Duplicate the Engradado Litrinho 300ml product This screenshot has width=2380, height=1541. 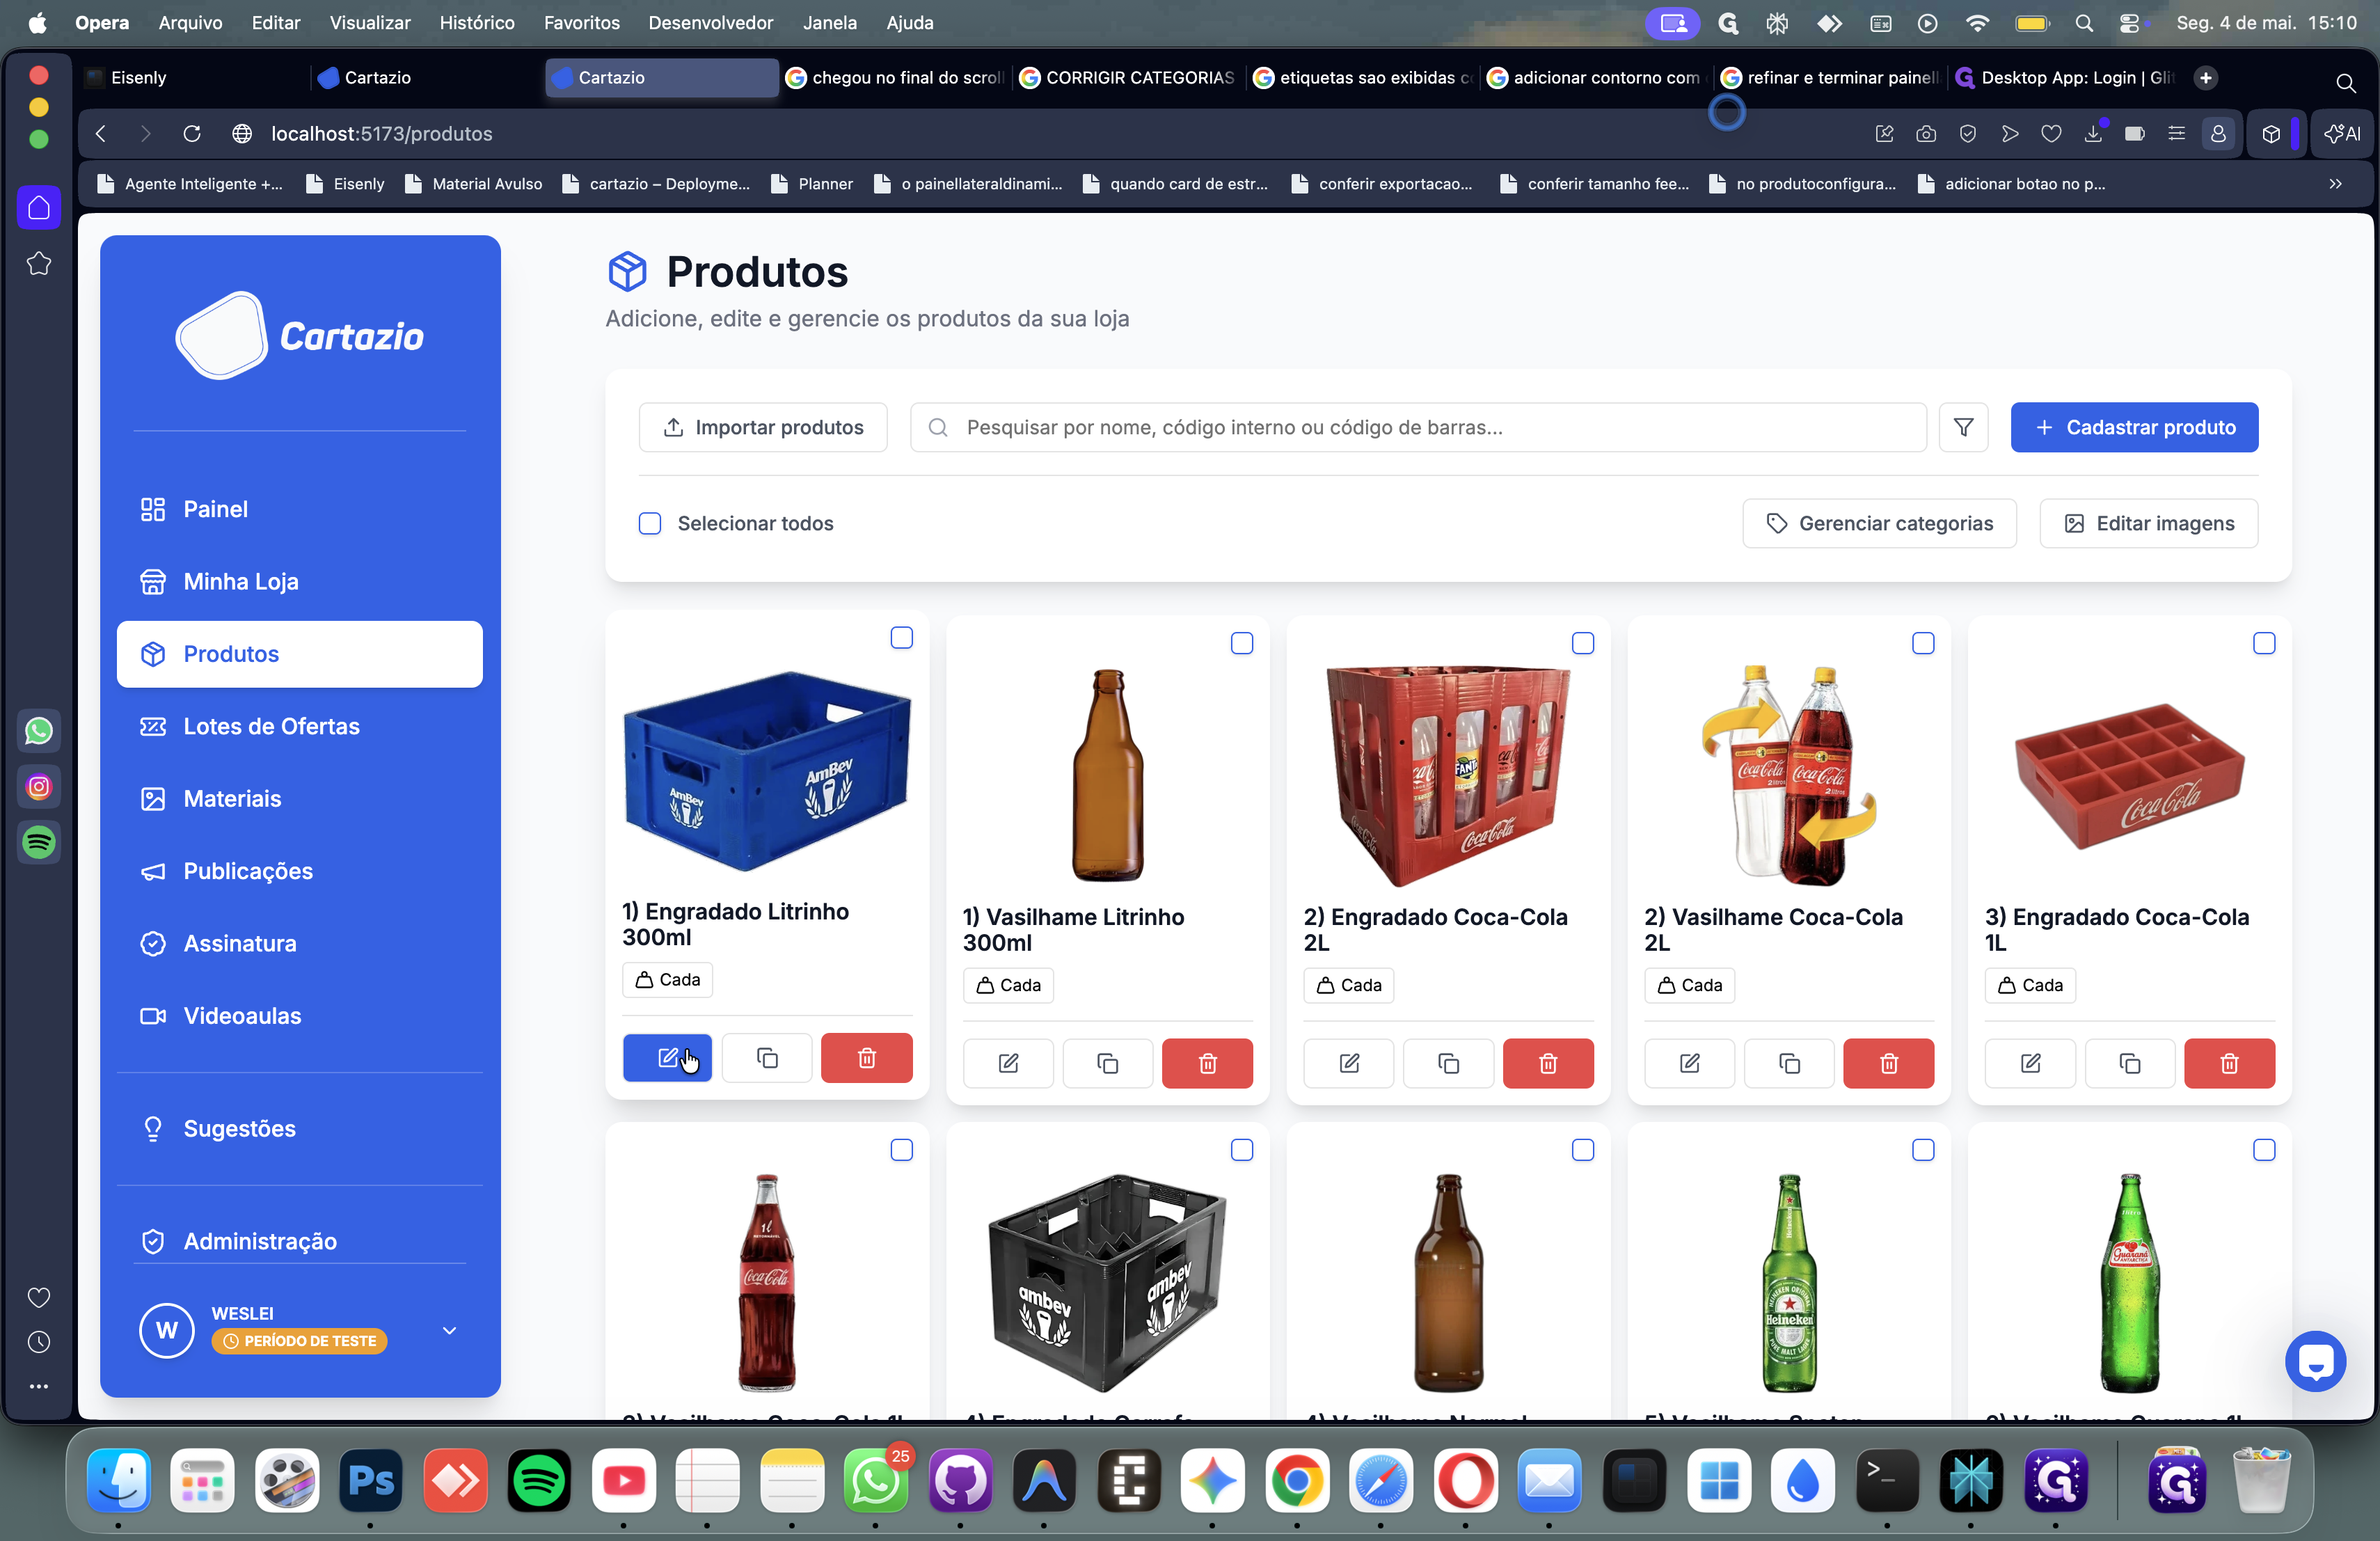click(x=767, y=1058)
